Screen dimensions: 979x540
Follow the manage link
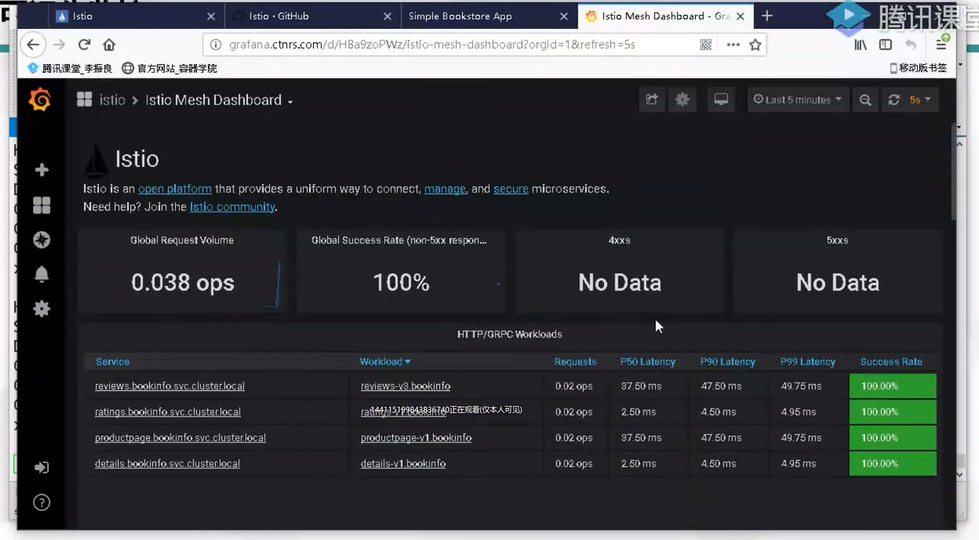[x=445, y=189]
